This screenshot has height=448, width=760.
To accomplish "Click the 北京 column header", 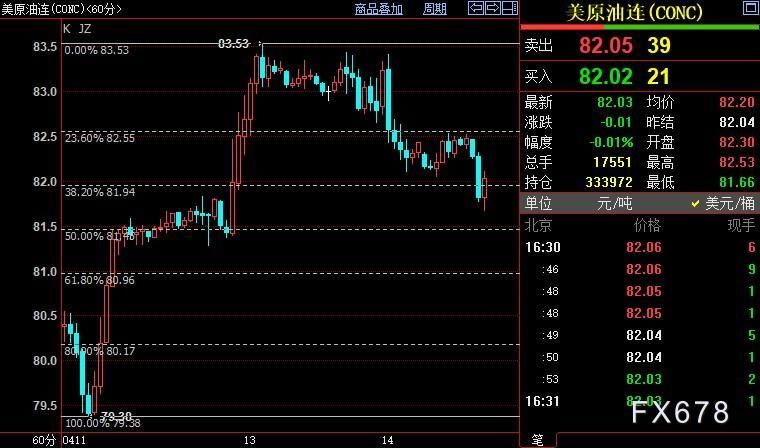I will pos(538,225).
